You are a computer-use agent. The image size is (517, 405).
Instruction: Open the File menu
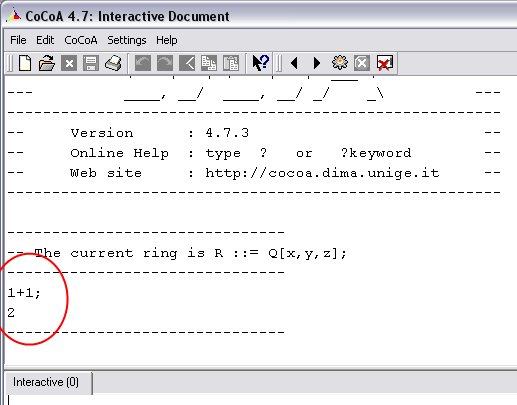[x=18, y=40]
